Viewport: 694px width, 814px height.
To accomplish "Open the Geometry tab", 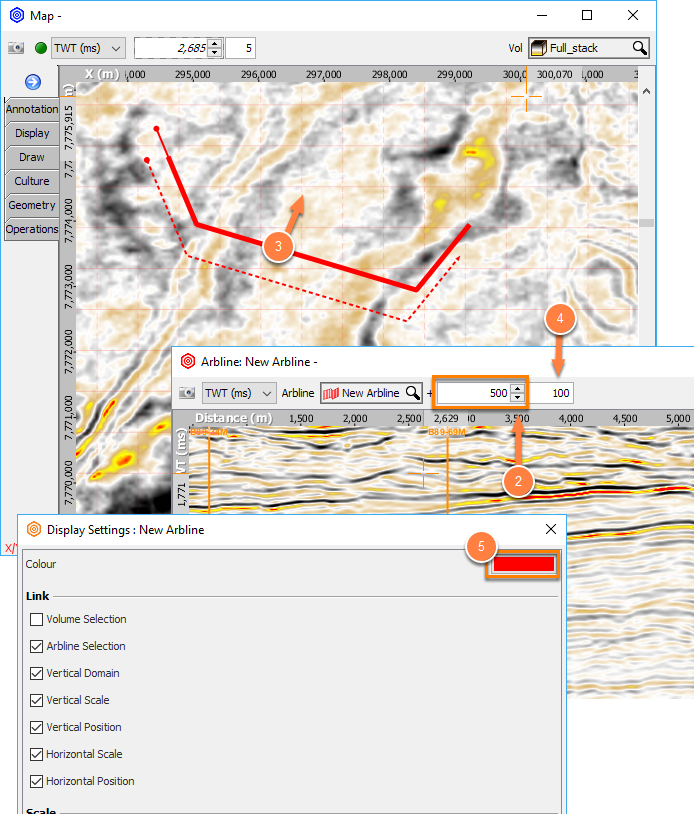I will click(x=32, y=205).
